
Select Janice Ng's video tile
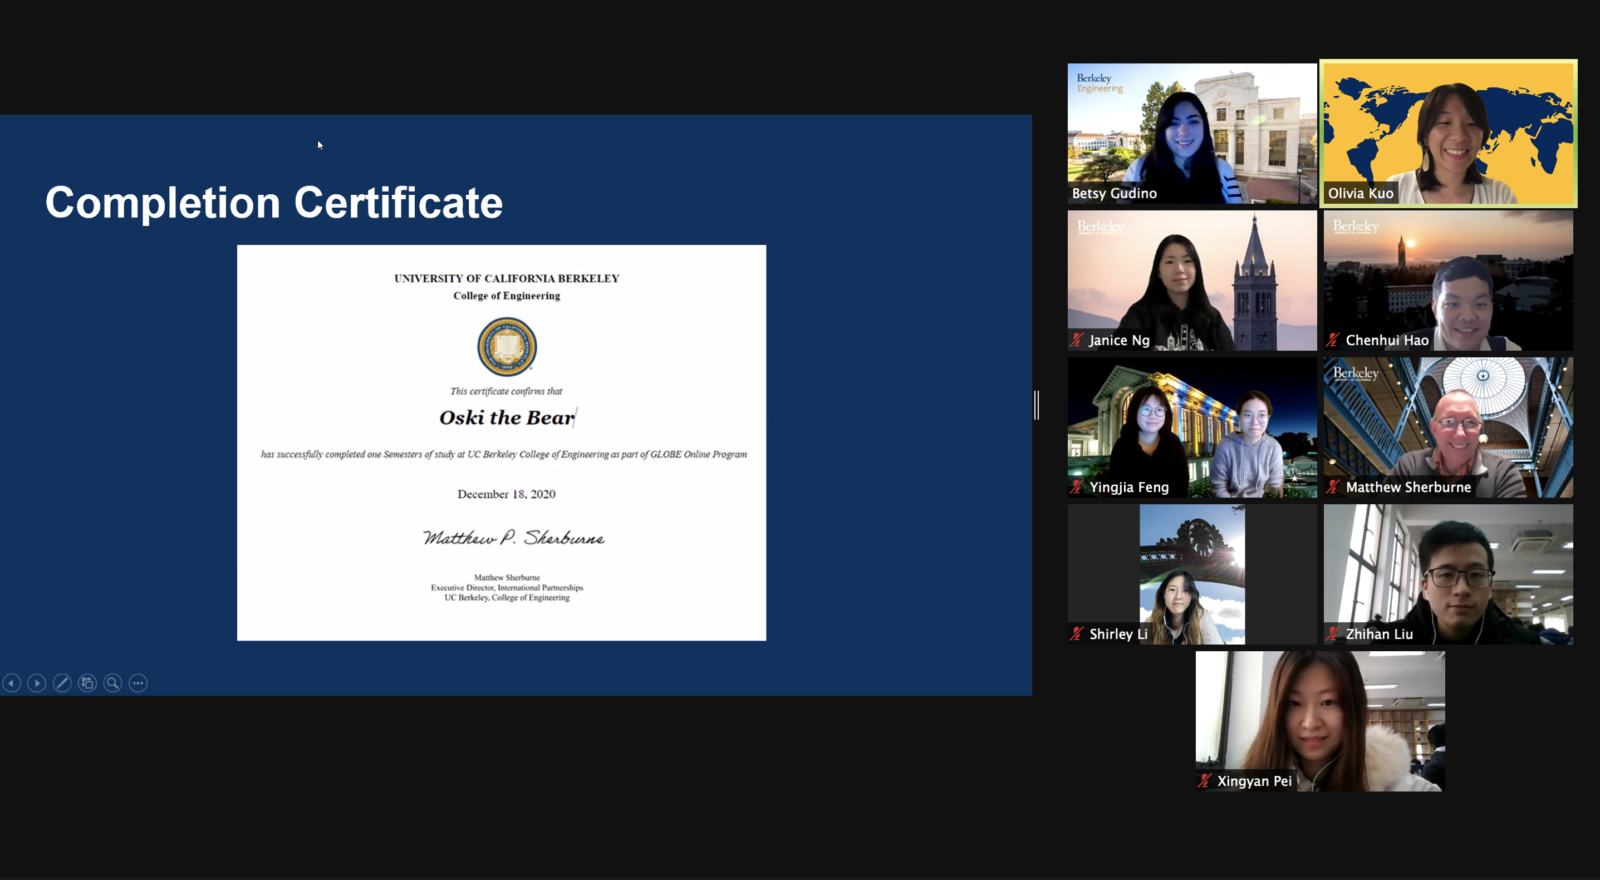[x=1192, y=280]
